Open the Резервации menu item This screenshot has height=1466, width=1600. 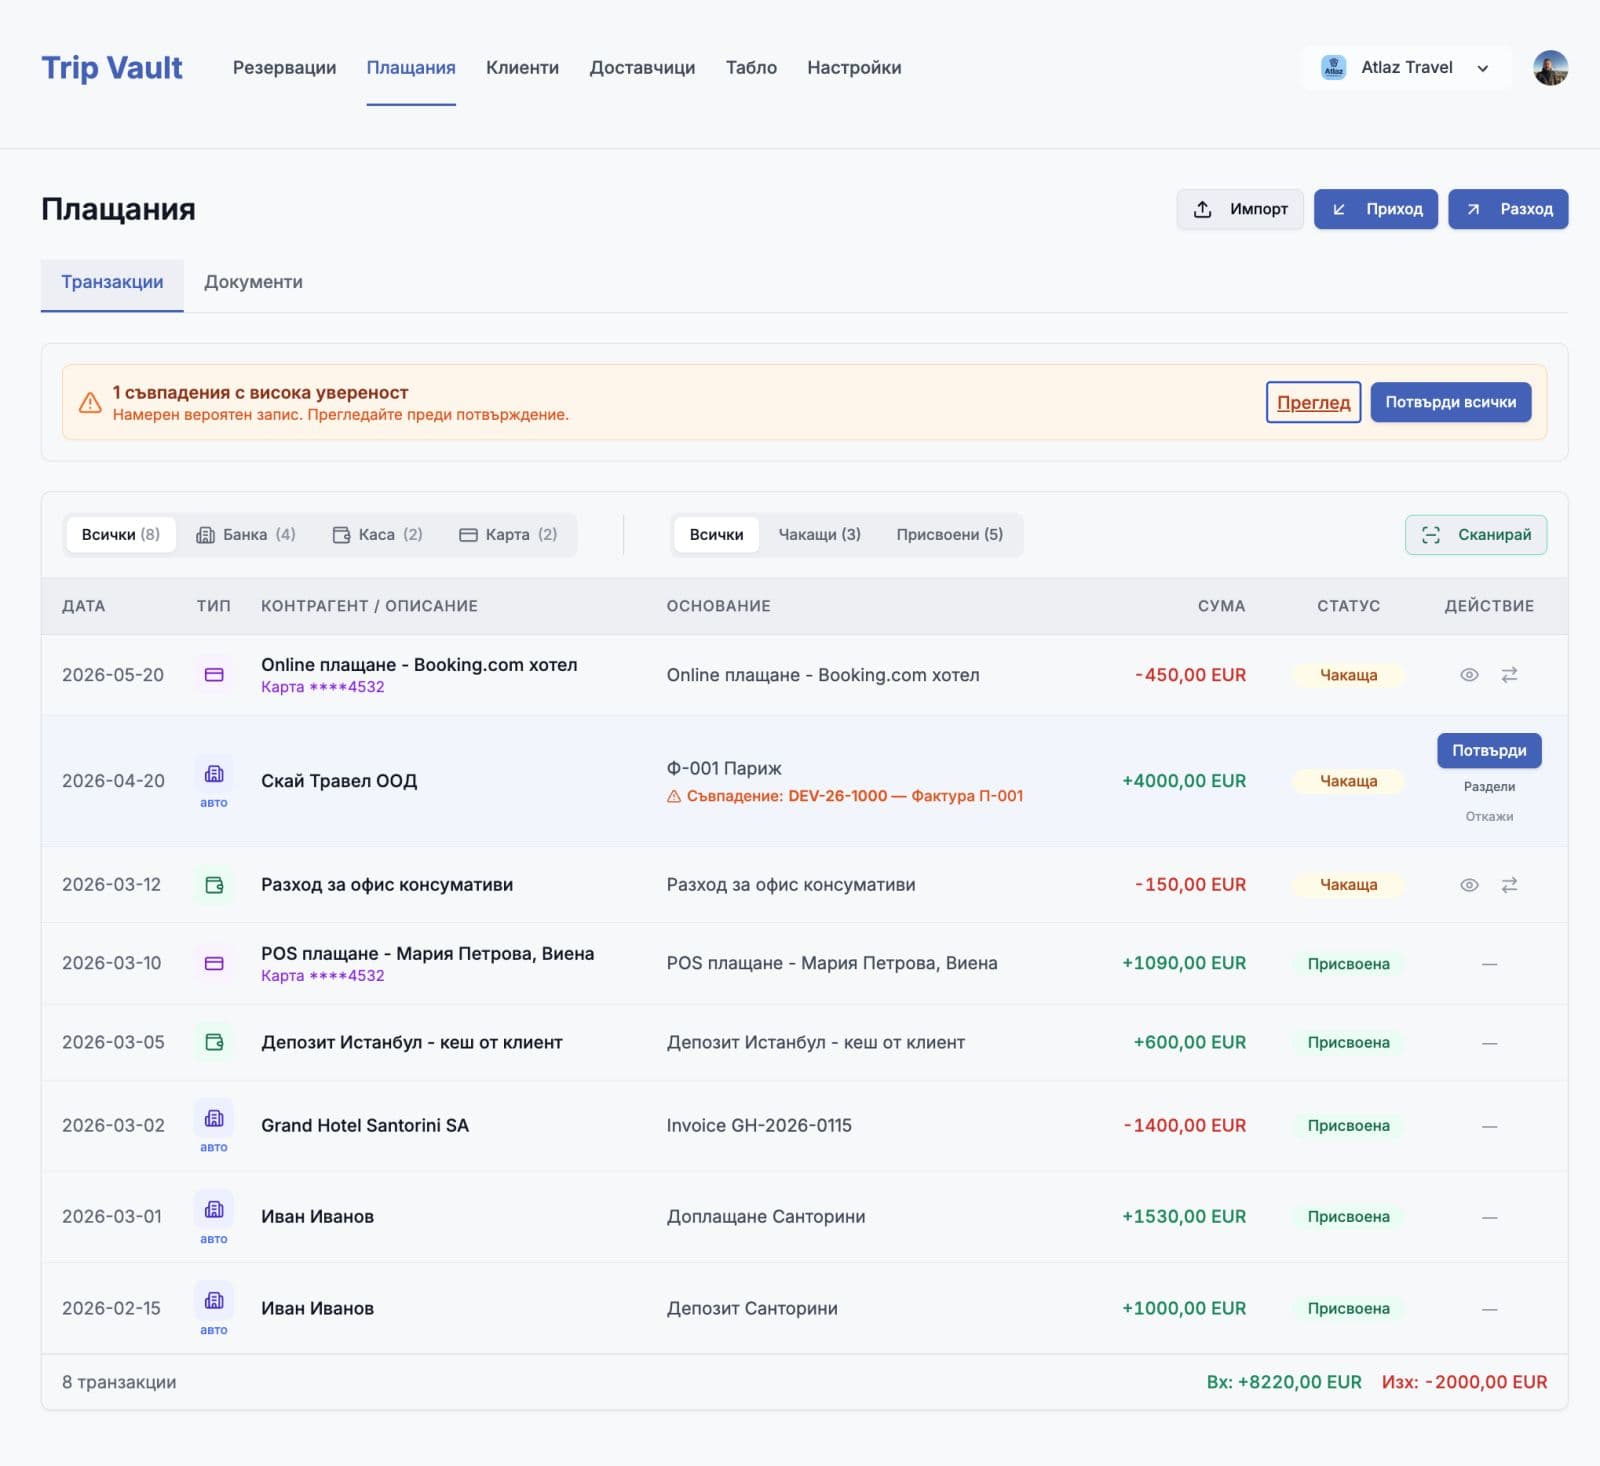click(x=284, y=67)
